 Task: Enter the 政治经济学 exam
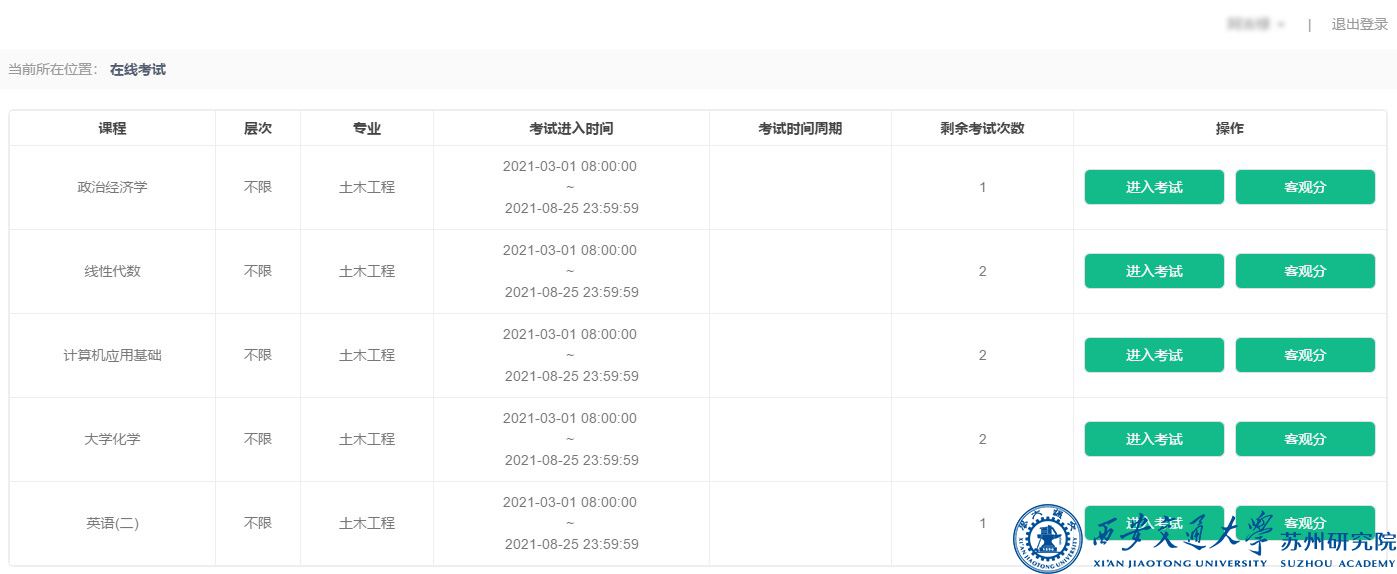1154,187
